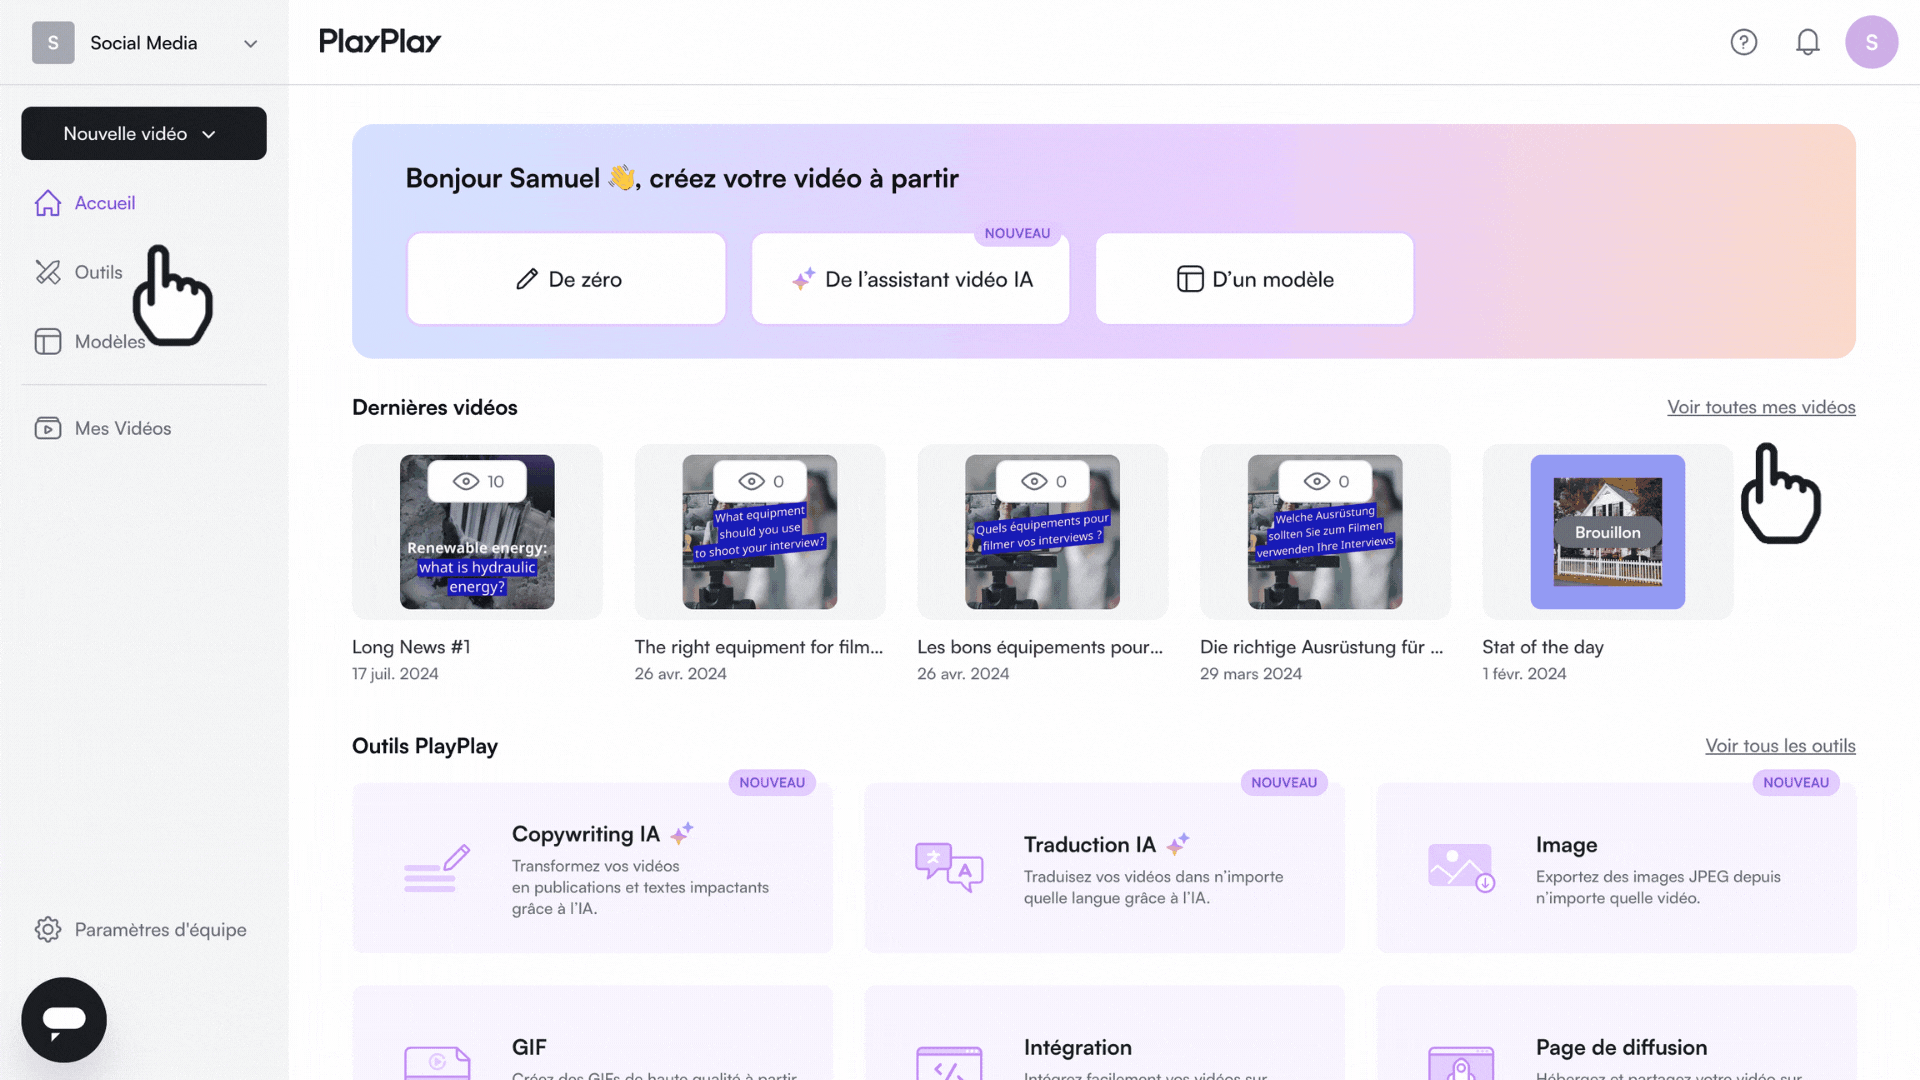The width and height of the screenshot is (1920, 1080).
Task: Create a video De zéro
Action: [x=566, y=279]
